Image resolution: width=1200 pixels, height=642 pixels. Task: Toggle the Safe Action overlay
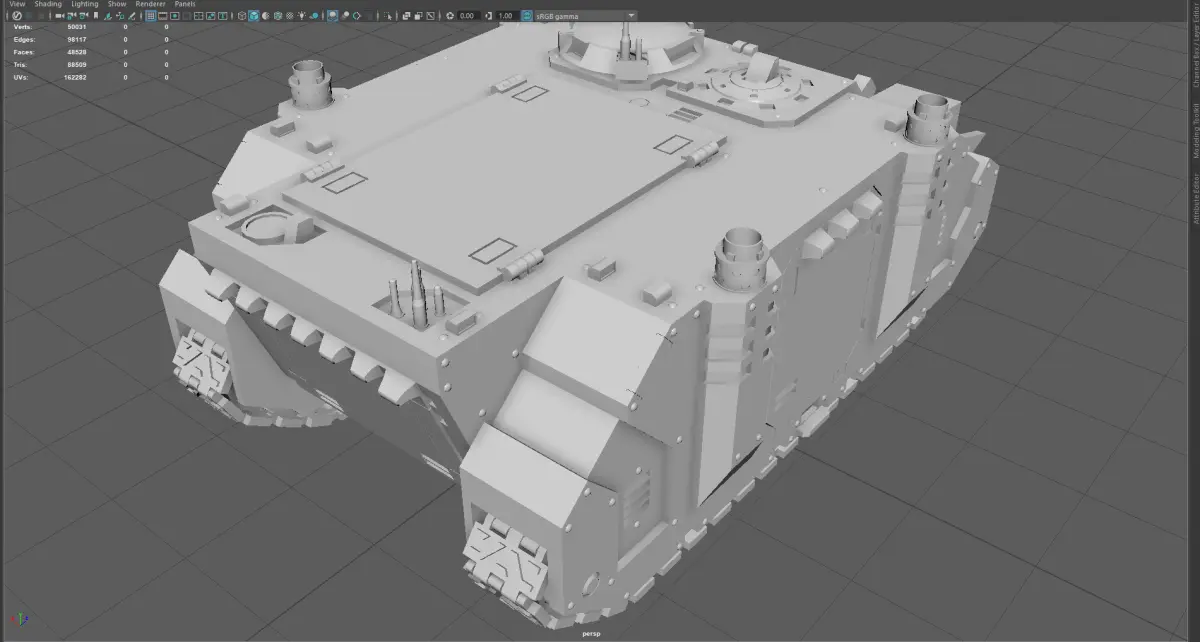[211, 16]
